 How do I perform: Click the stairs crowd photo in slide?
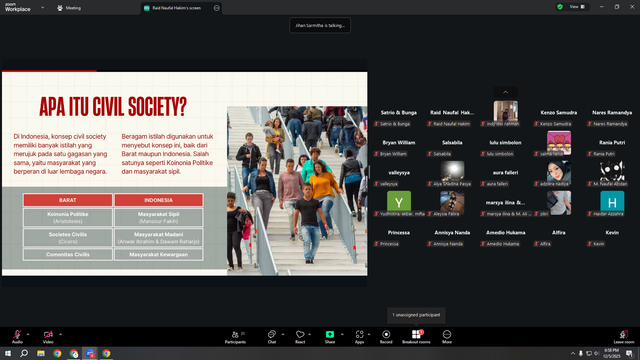pyautogui.click(x=297, y=191)
